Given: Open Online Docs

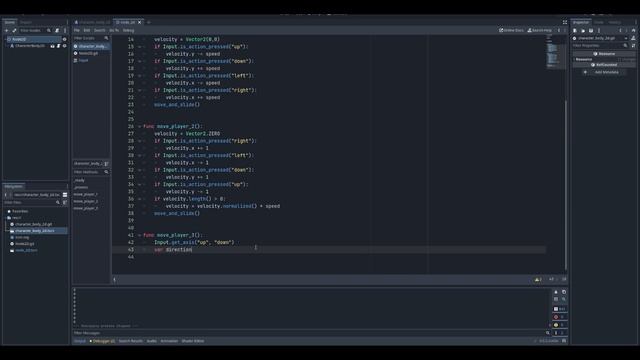Looking at the screenshot, I should coord(511,30).
